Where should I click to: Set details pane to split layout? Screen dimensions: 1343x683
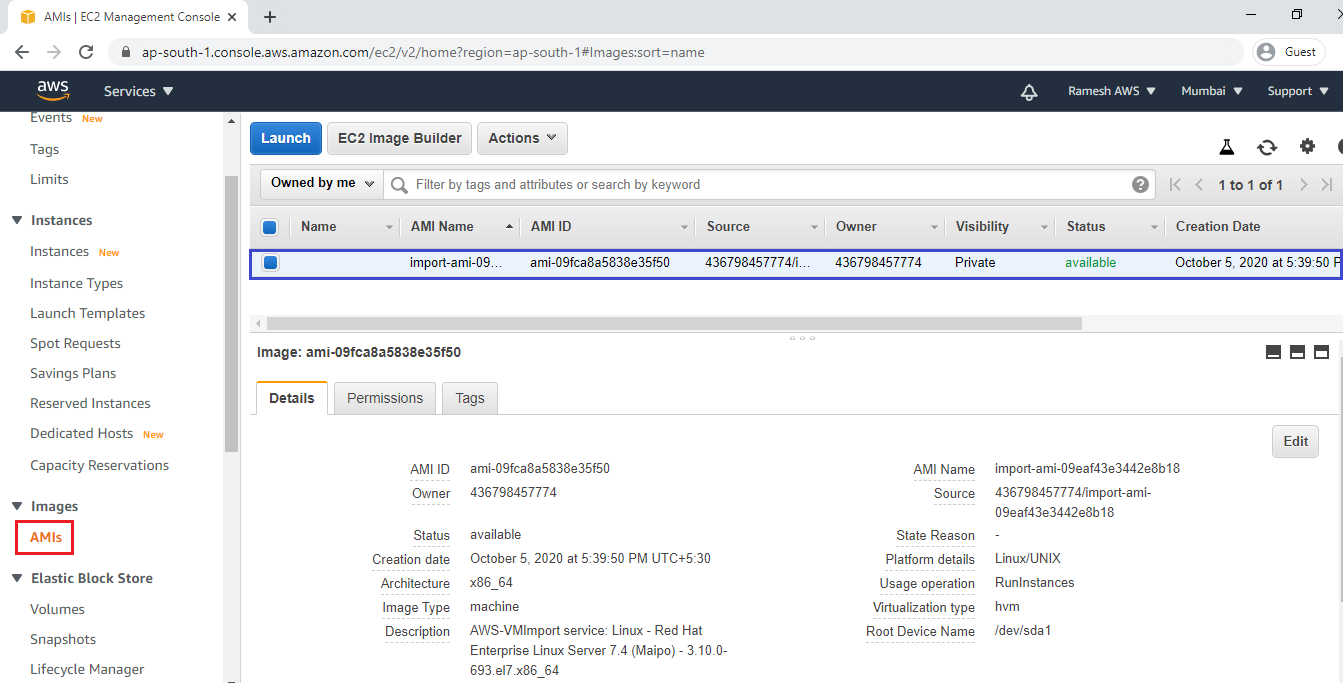[1297, 352]
